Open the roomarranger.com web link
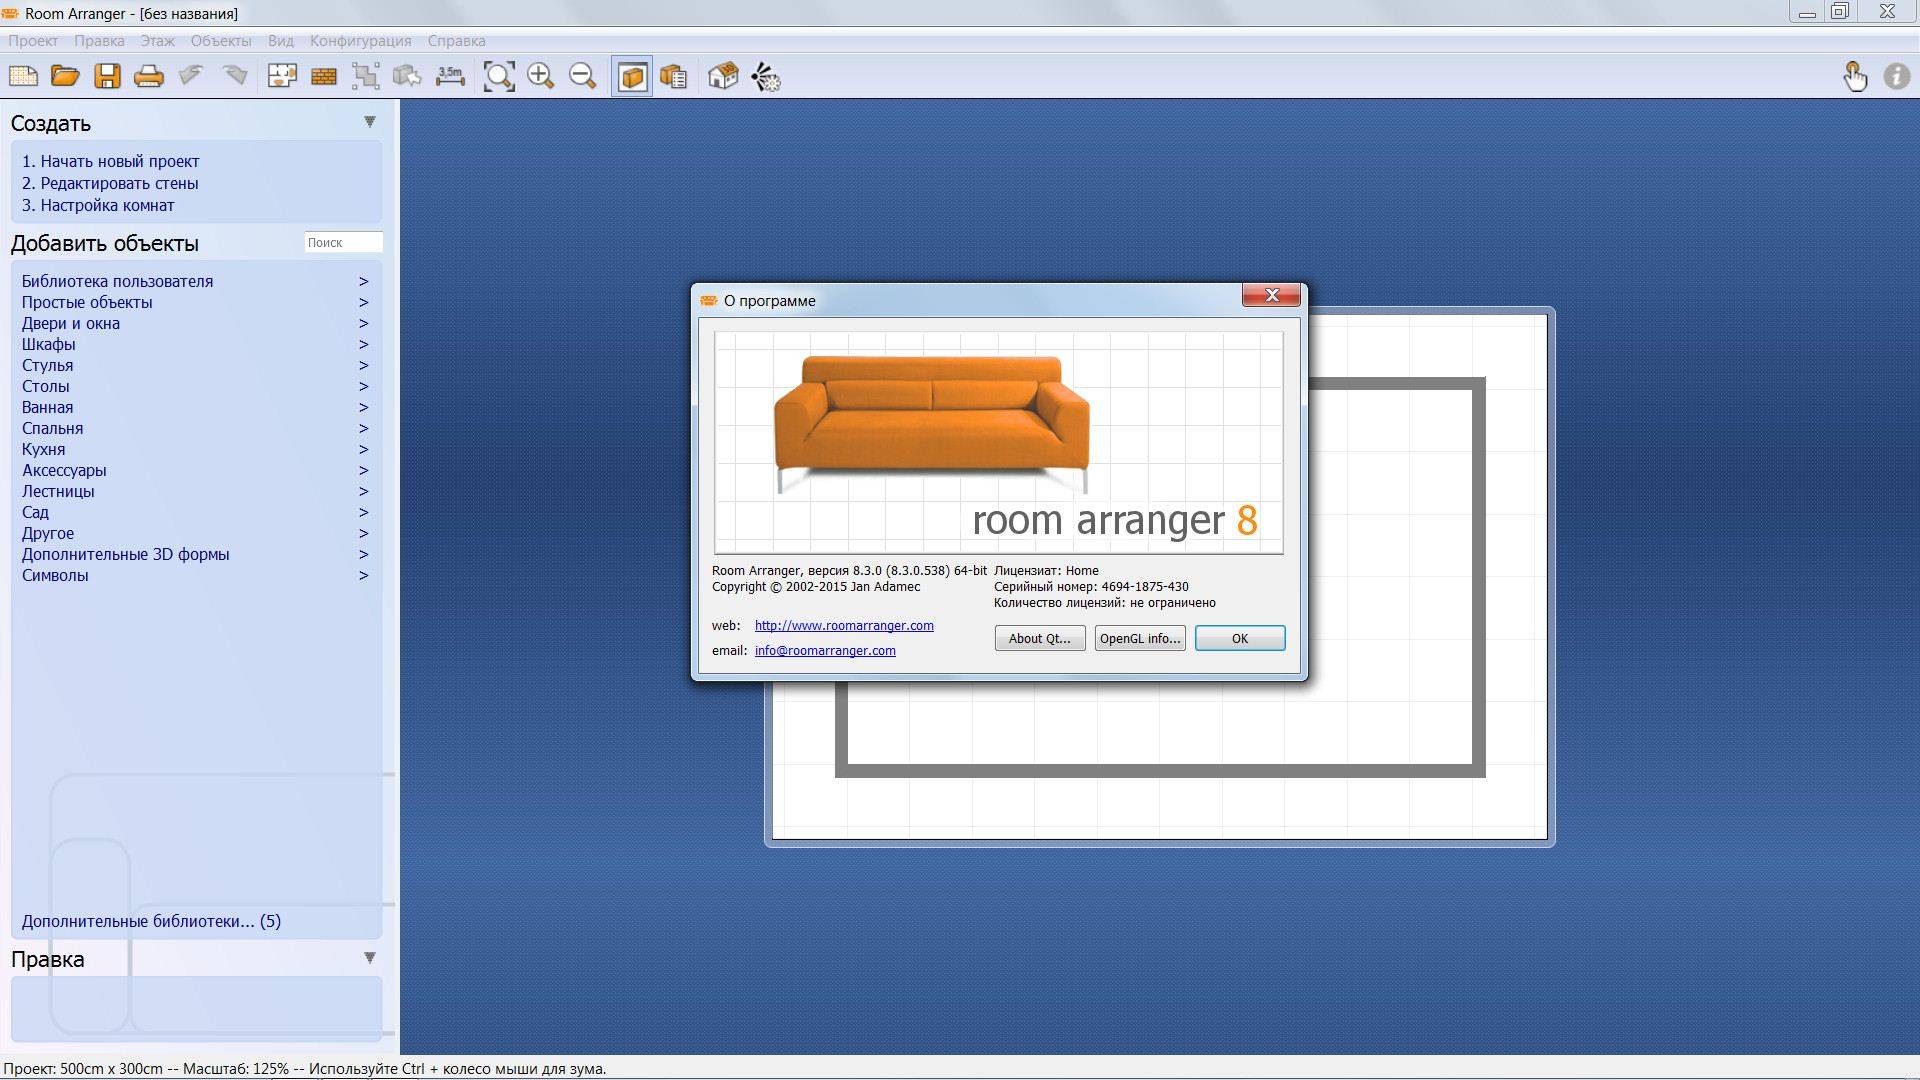The height and width of the screenshot is (1080, 1920). pyautogui.click(x=844, y=625)
